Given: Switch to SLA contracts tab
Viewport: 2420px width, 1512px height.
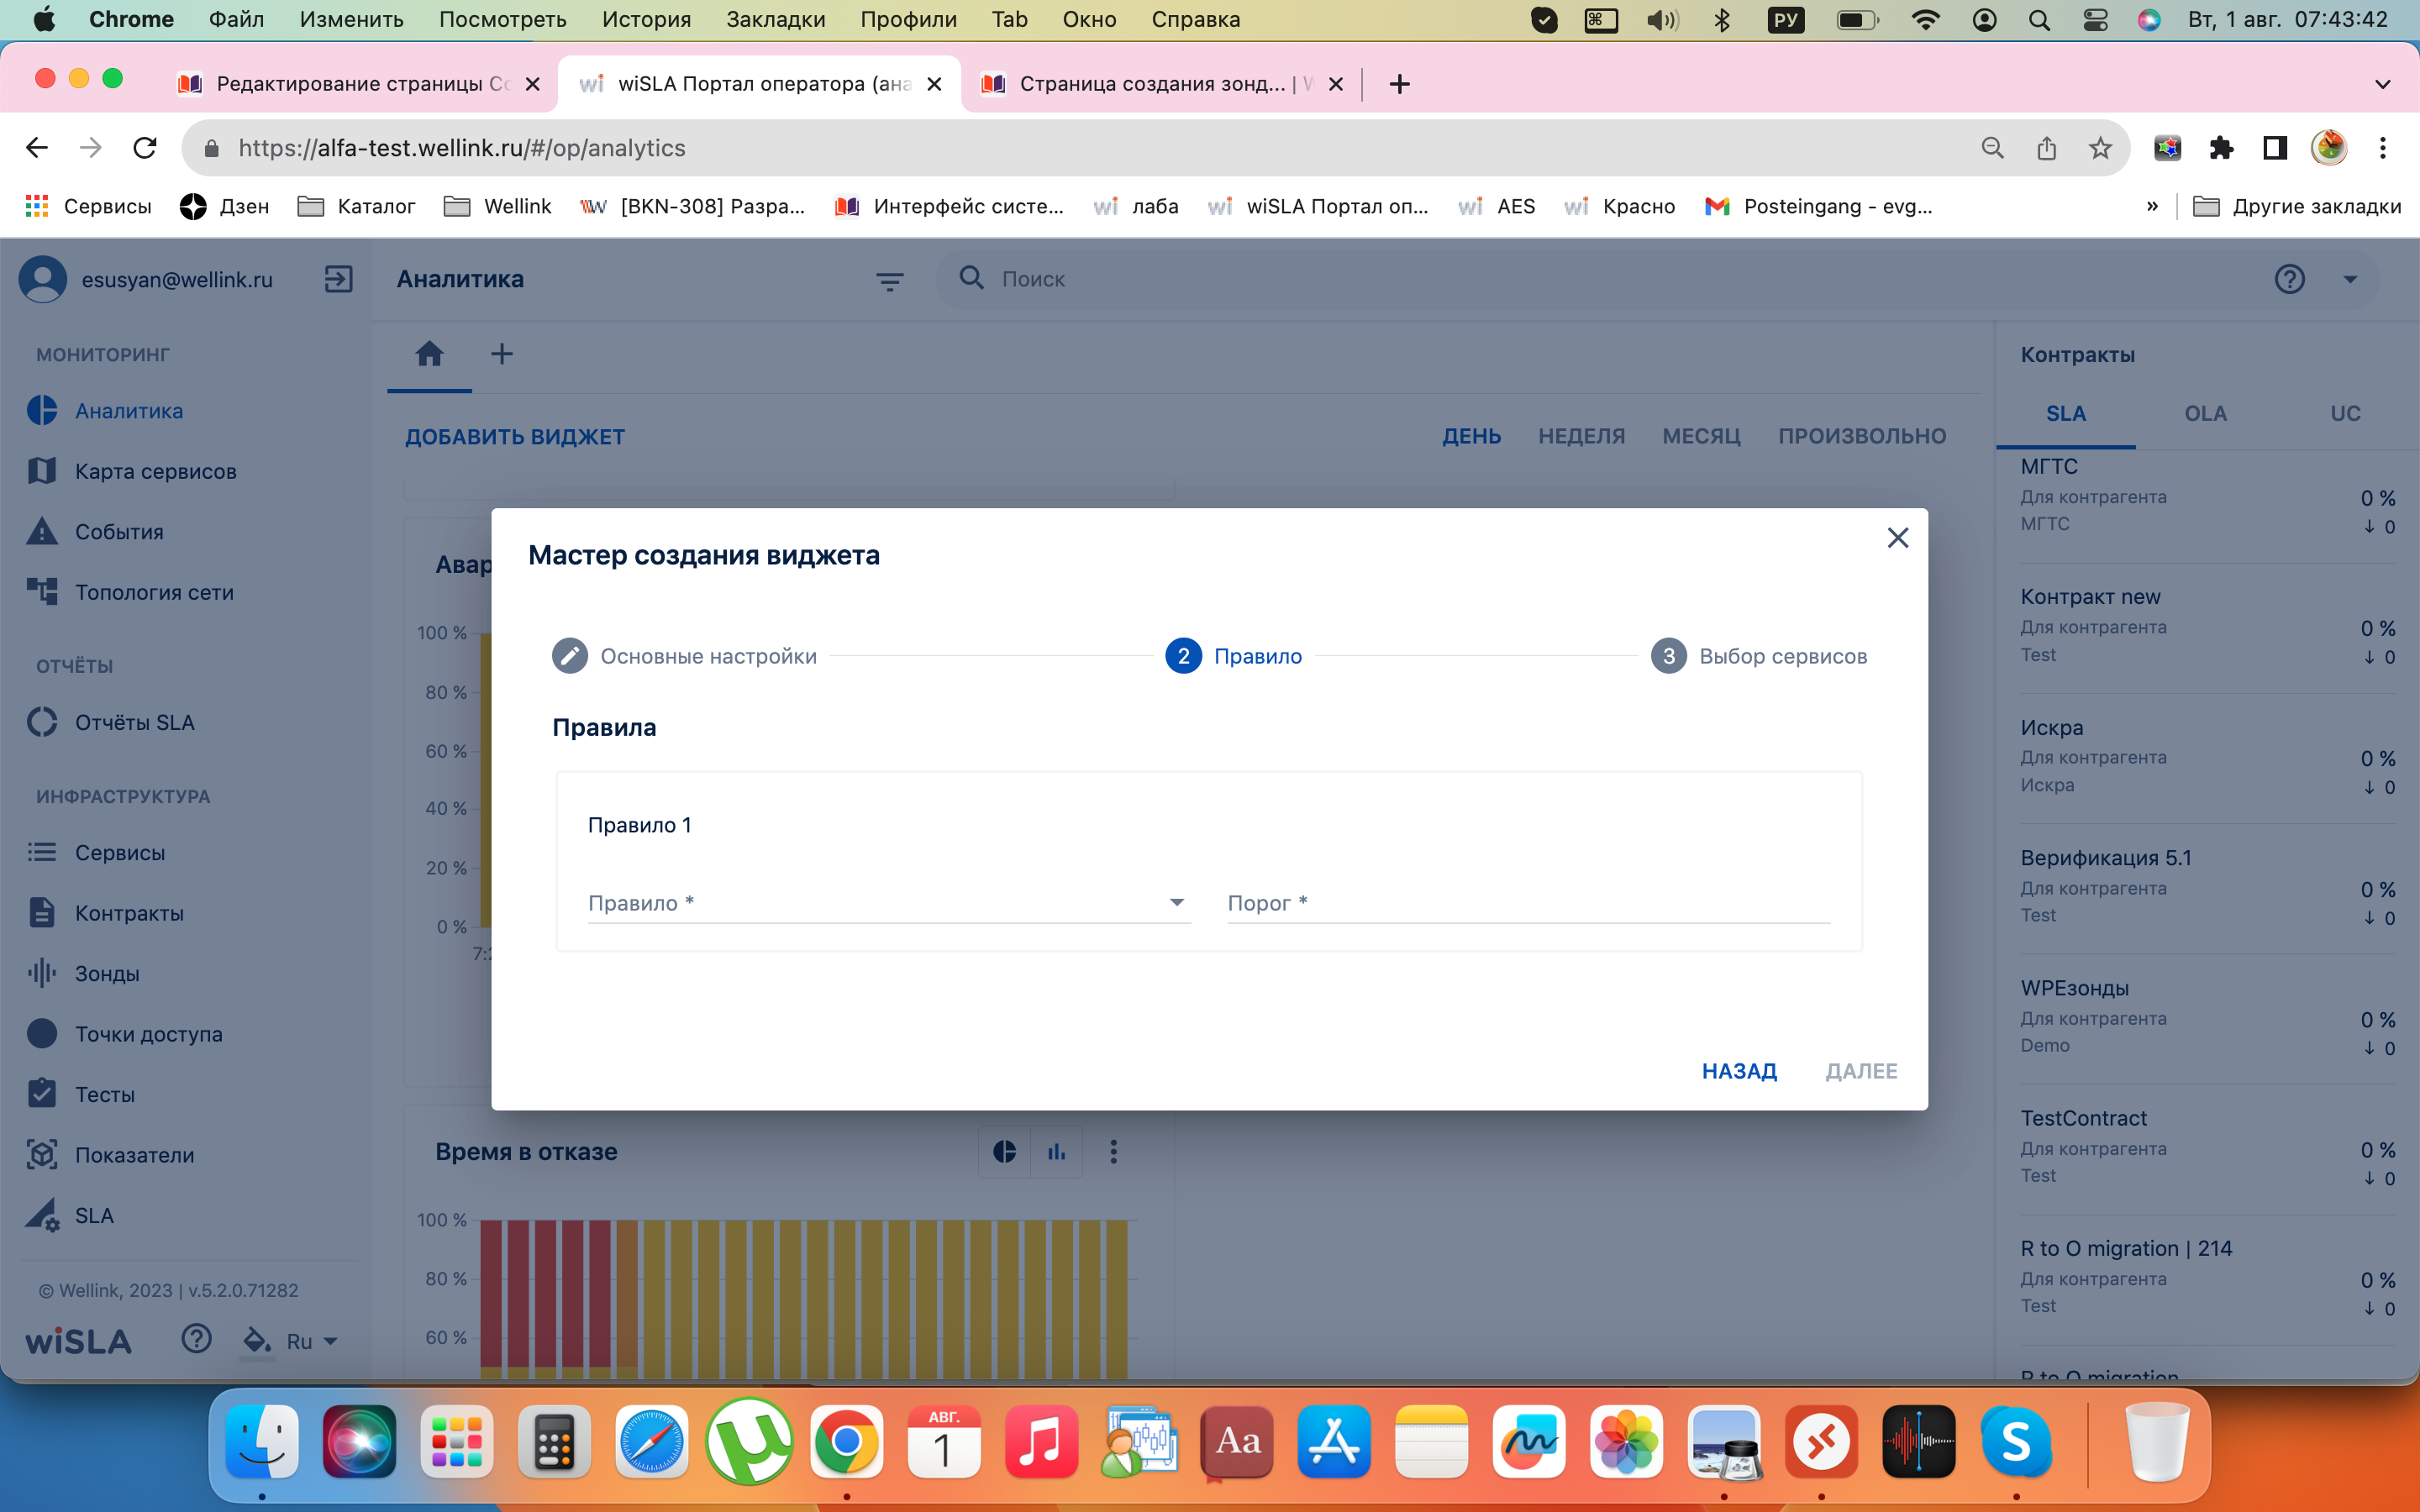Looking at the screenshot, I should coord(2065,414).
